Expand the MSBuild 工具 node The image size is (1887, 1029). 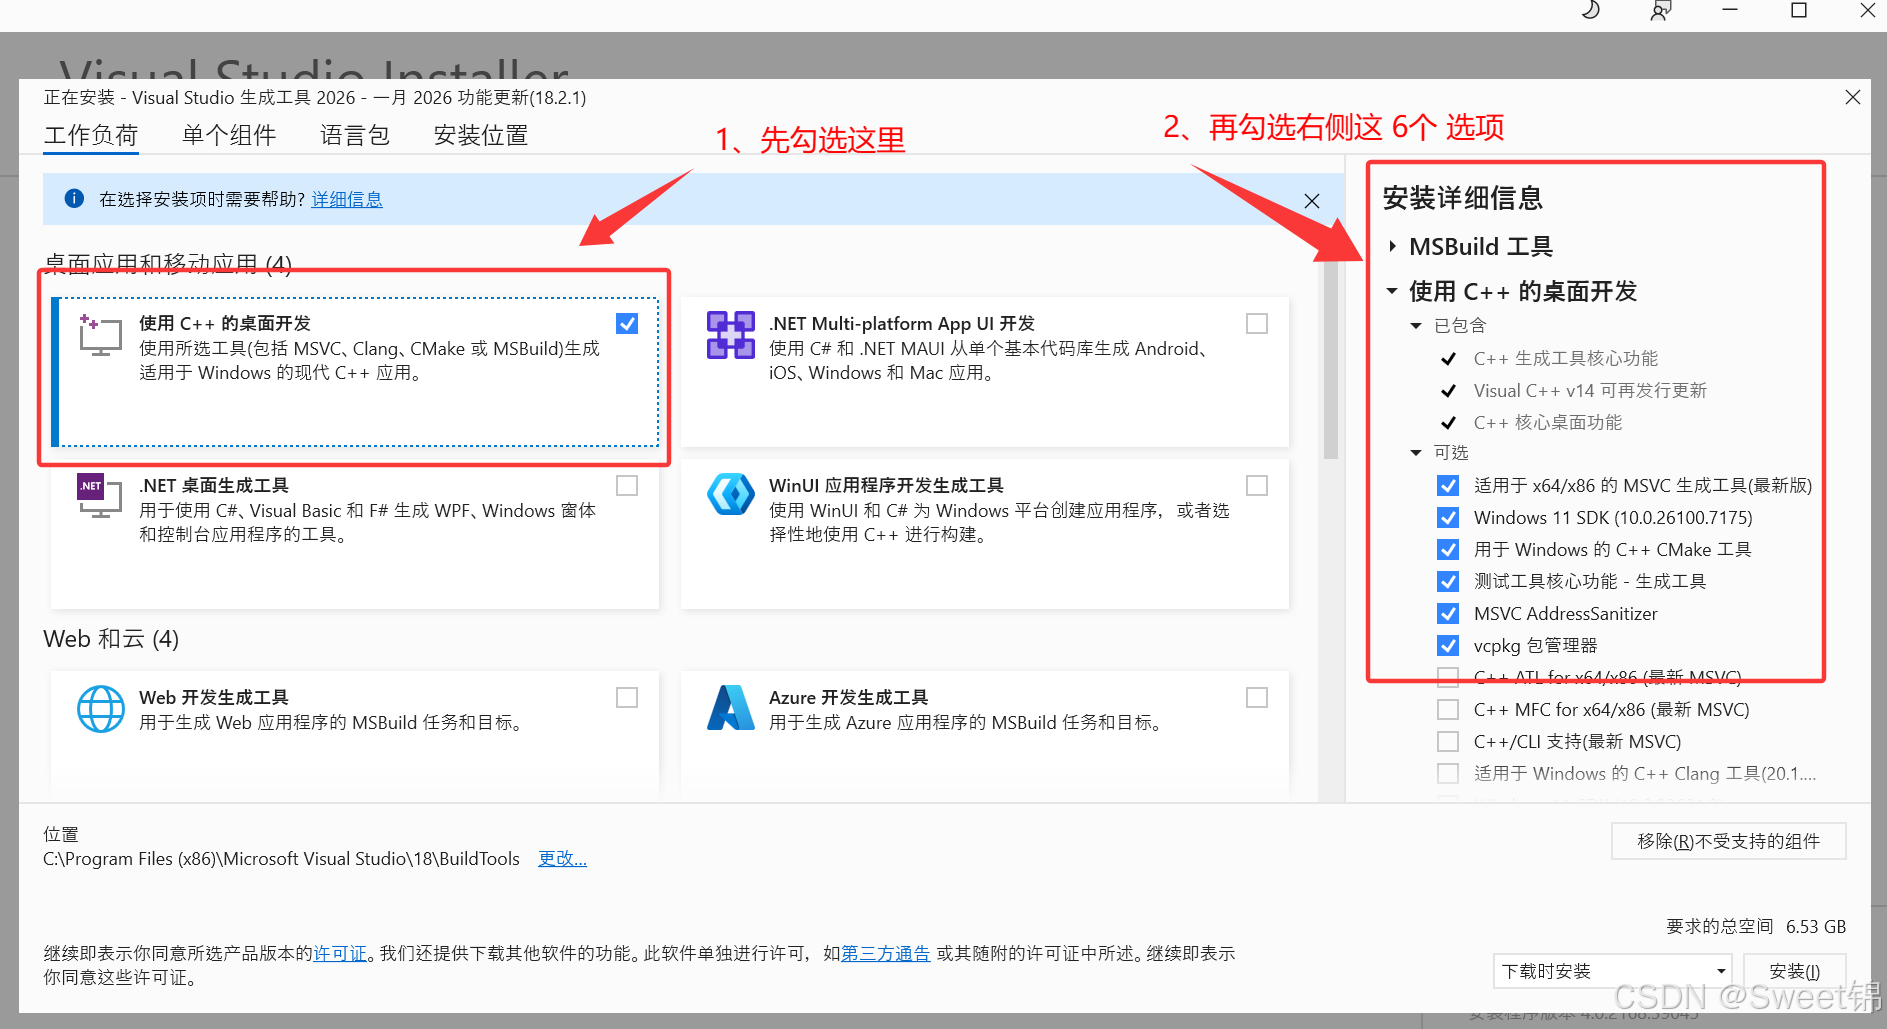[x=1392, y=246]
